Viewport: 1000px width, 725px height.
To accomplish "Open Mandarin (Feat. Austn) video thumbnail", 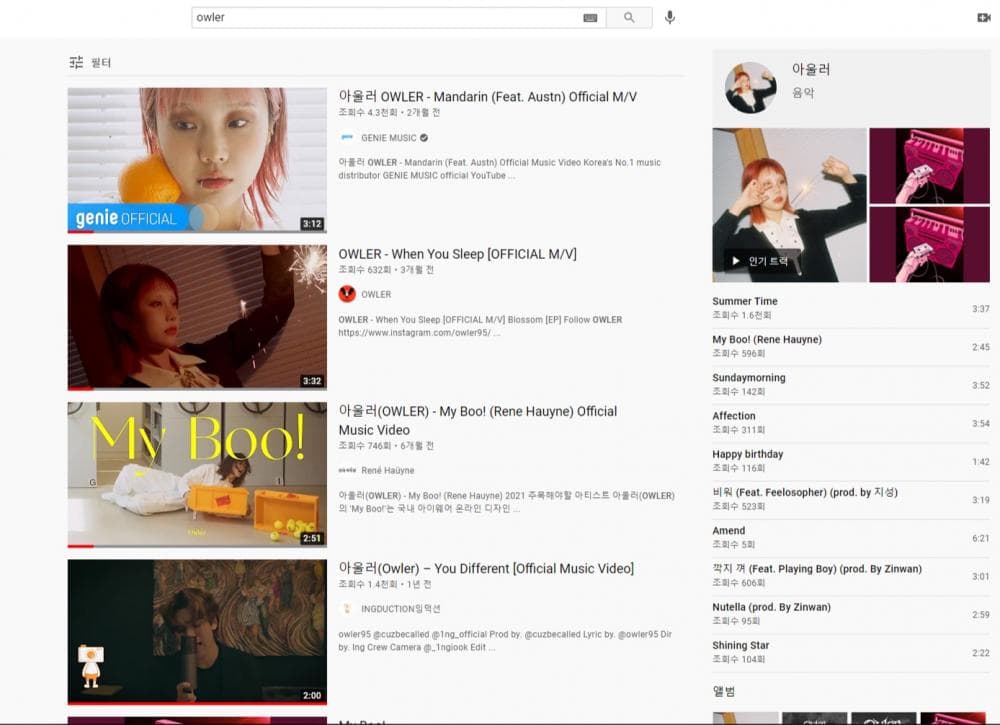I will pyautogui.click(x=197, y=160).
